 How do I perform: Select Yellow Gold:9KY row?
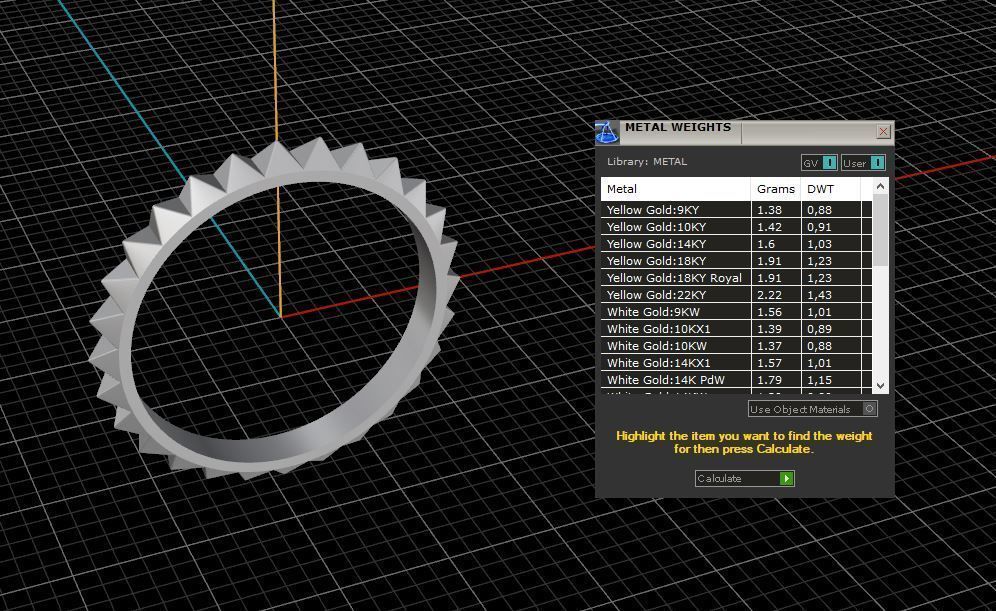coord(736,210)
